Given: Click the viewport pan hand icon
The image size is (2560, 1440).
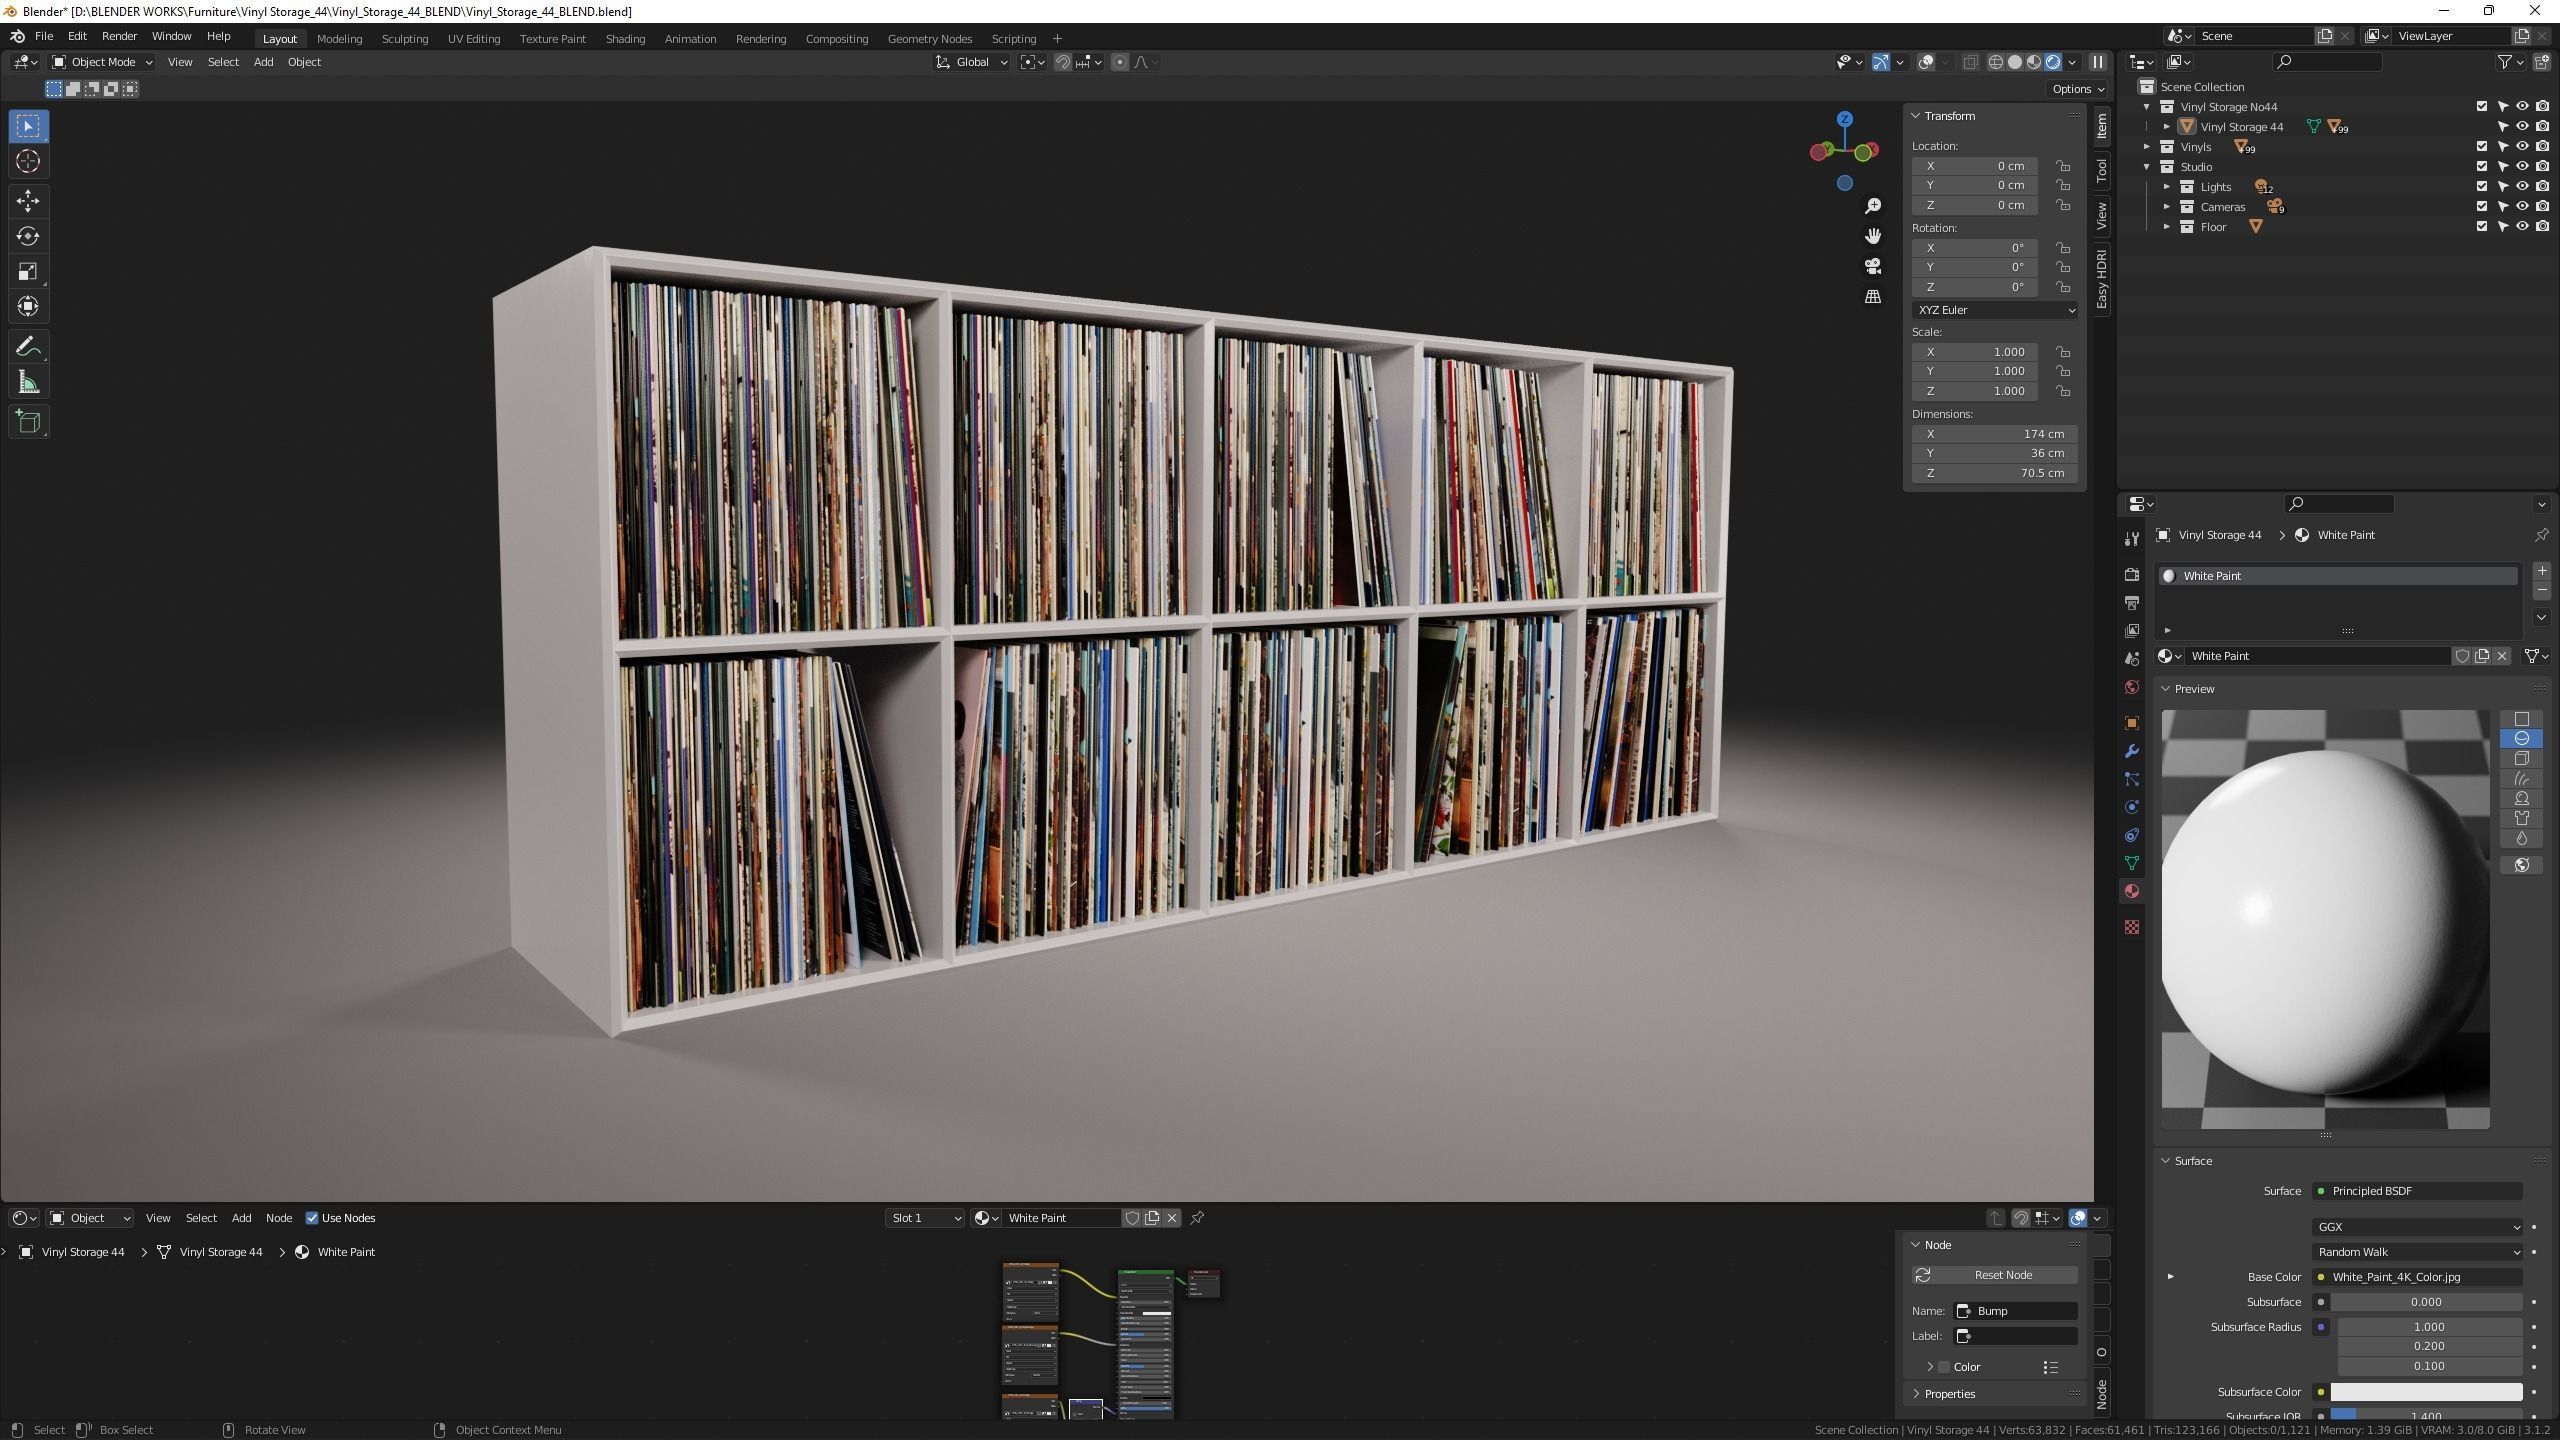Looking at the screenshot, I should (1873, 236).
